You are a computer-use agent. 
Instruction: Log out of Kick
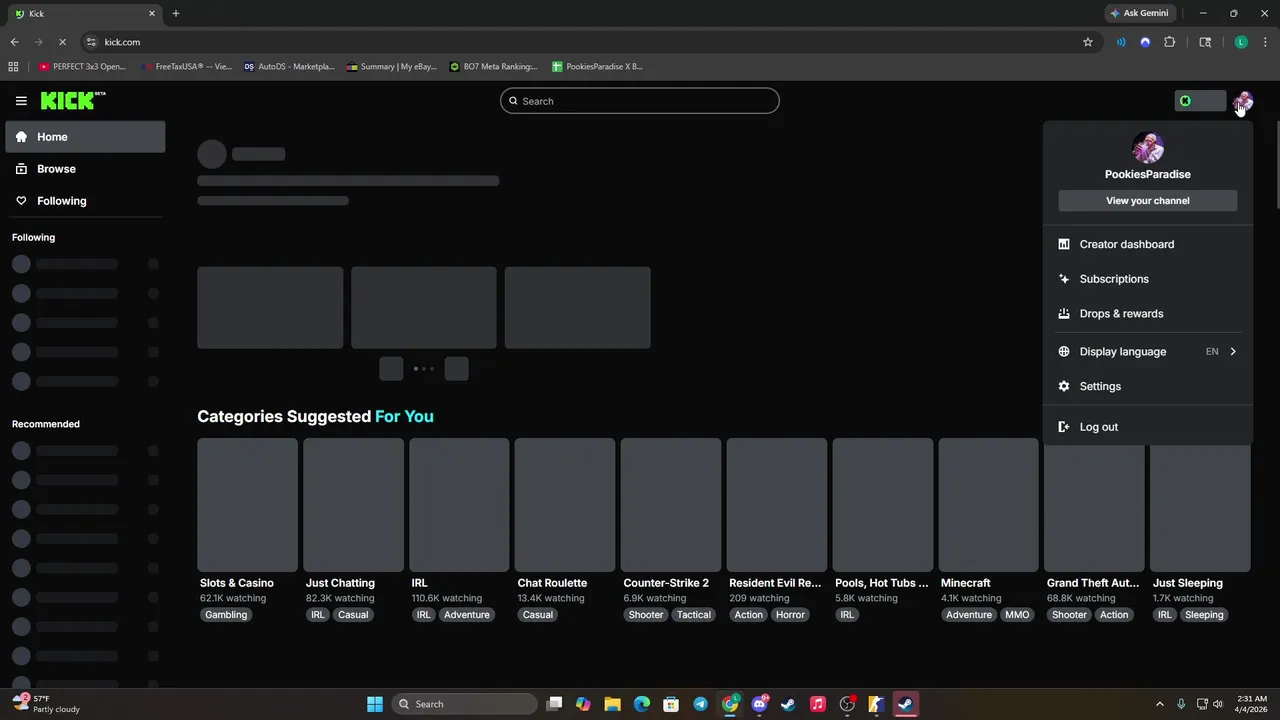click(1148, 427)
